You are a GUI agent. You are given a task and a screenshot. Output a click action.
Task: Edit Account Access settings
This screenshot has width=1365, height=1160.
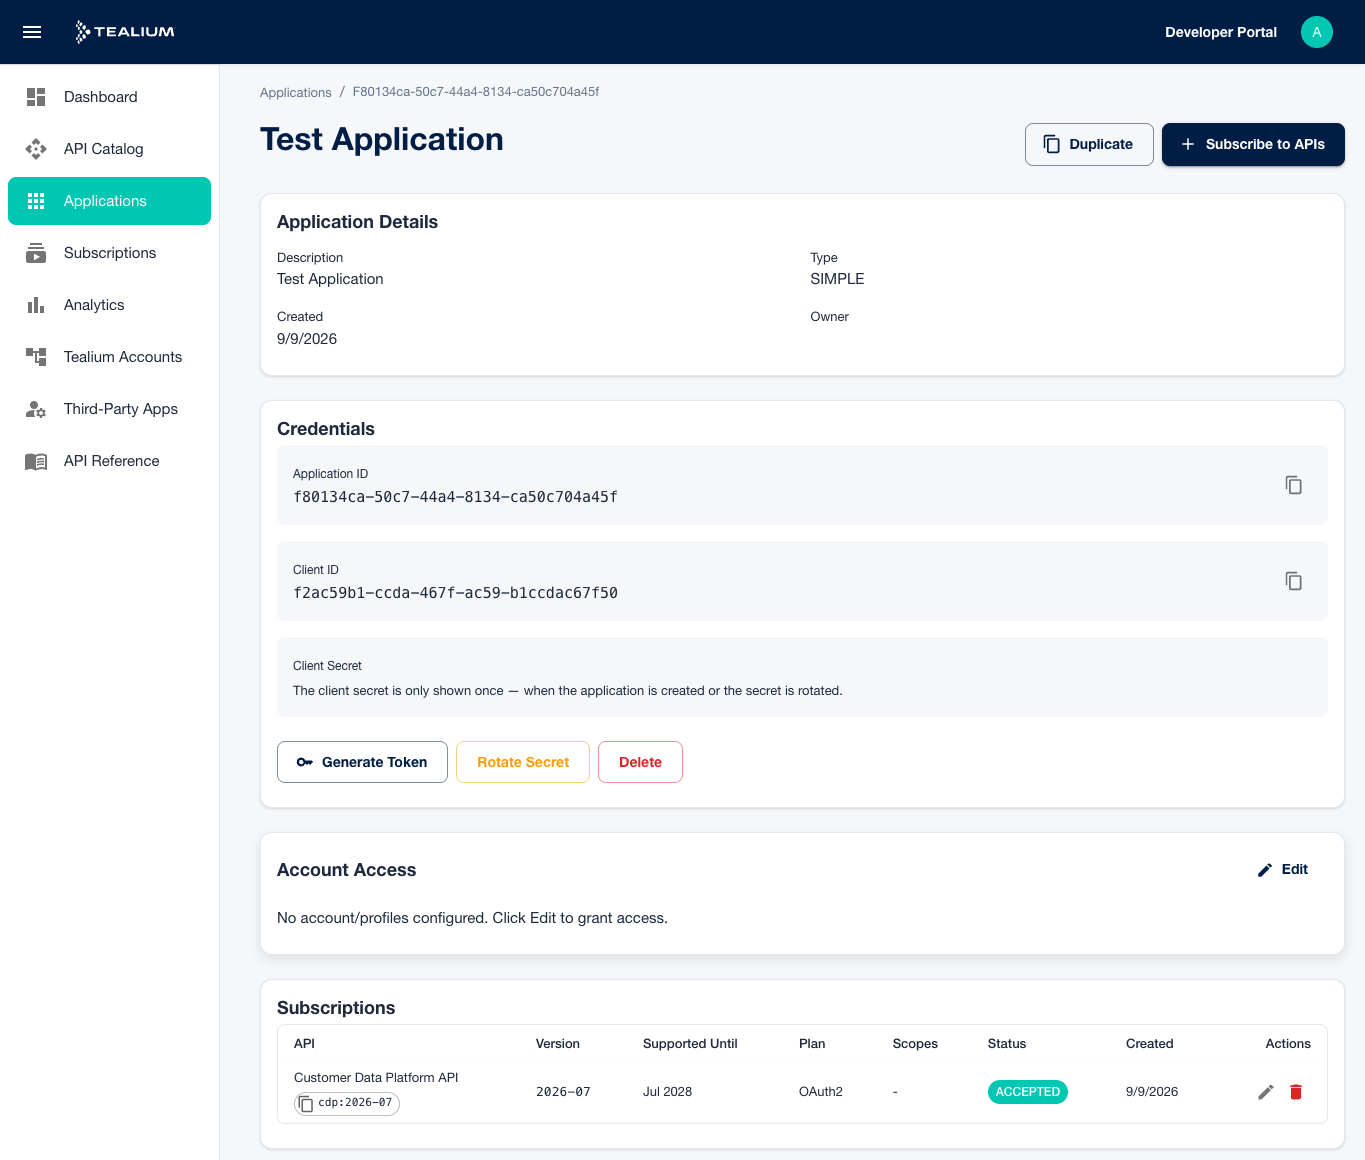(1283, 870)
